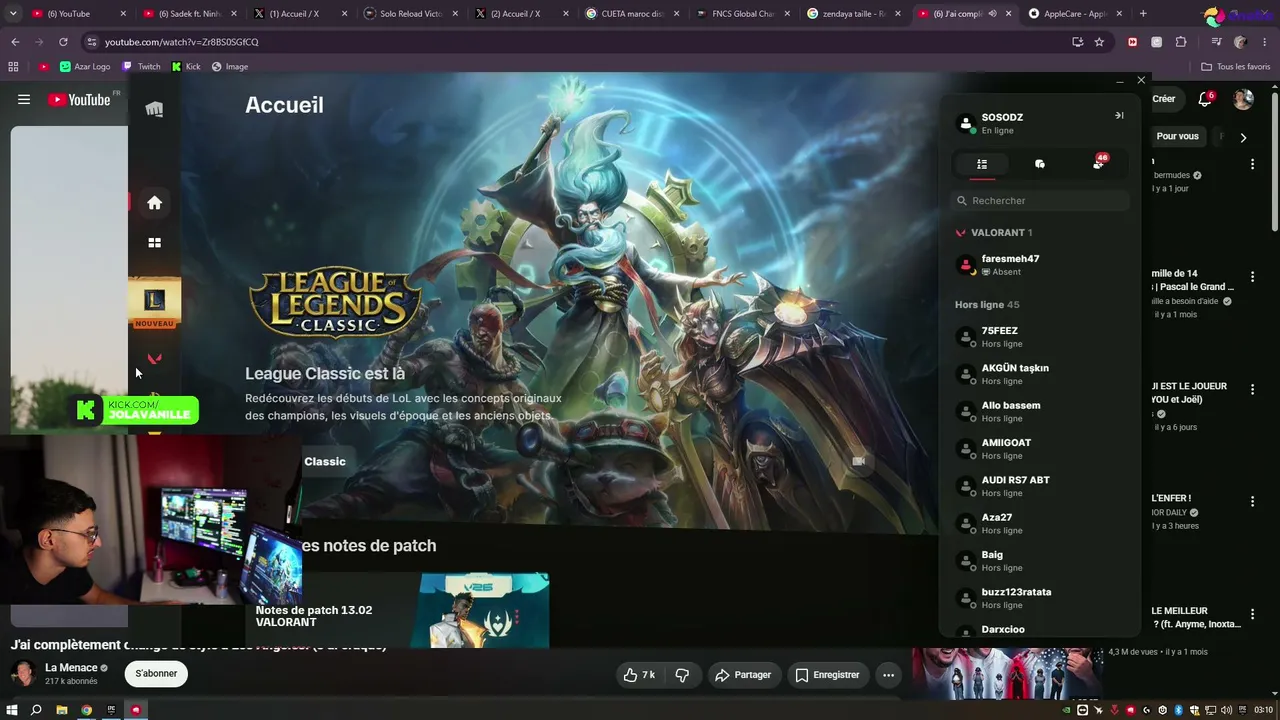Open the browser extensions puzzle icon
The image size is (1280, 720).
click(x=1181, y=42)
